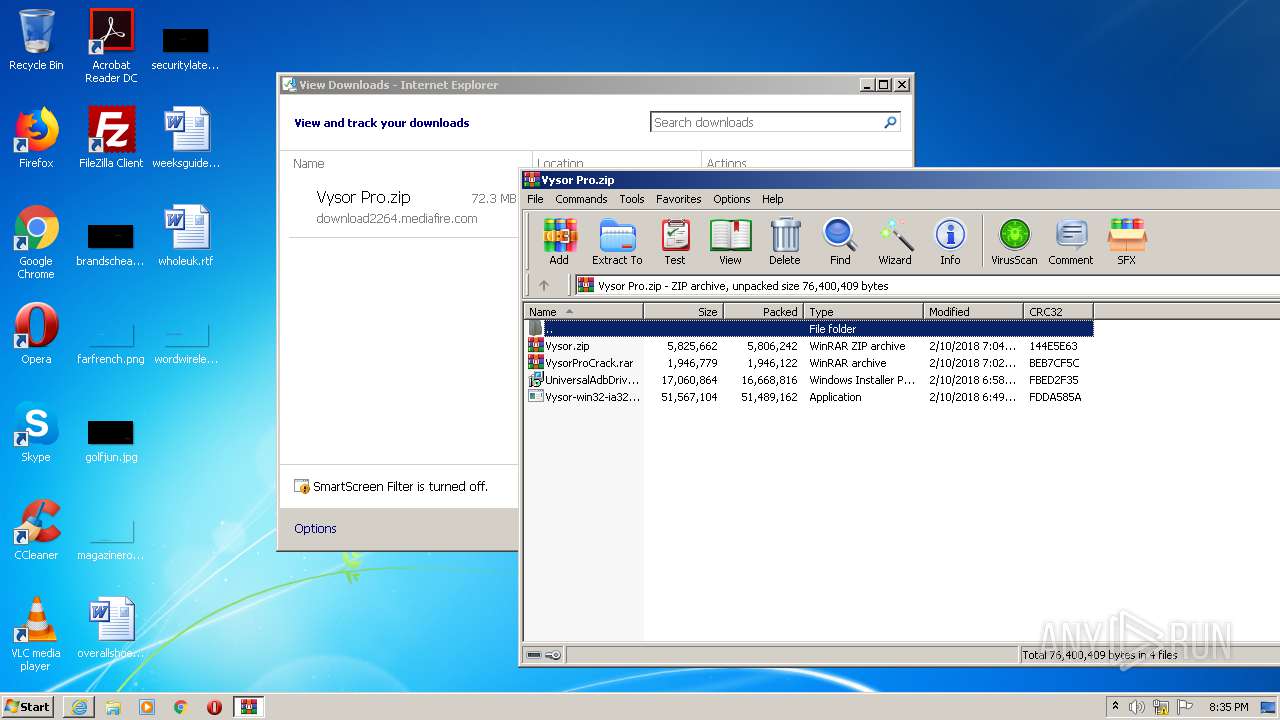Open FileZilla Client desktop shortcut
The height and width of the screenshot is (720, 1280).
111,138
